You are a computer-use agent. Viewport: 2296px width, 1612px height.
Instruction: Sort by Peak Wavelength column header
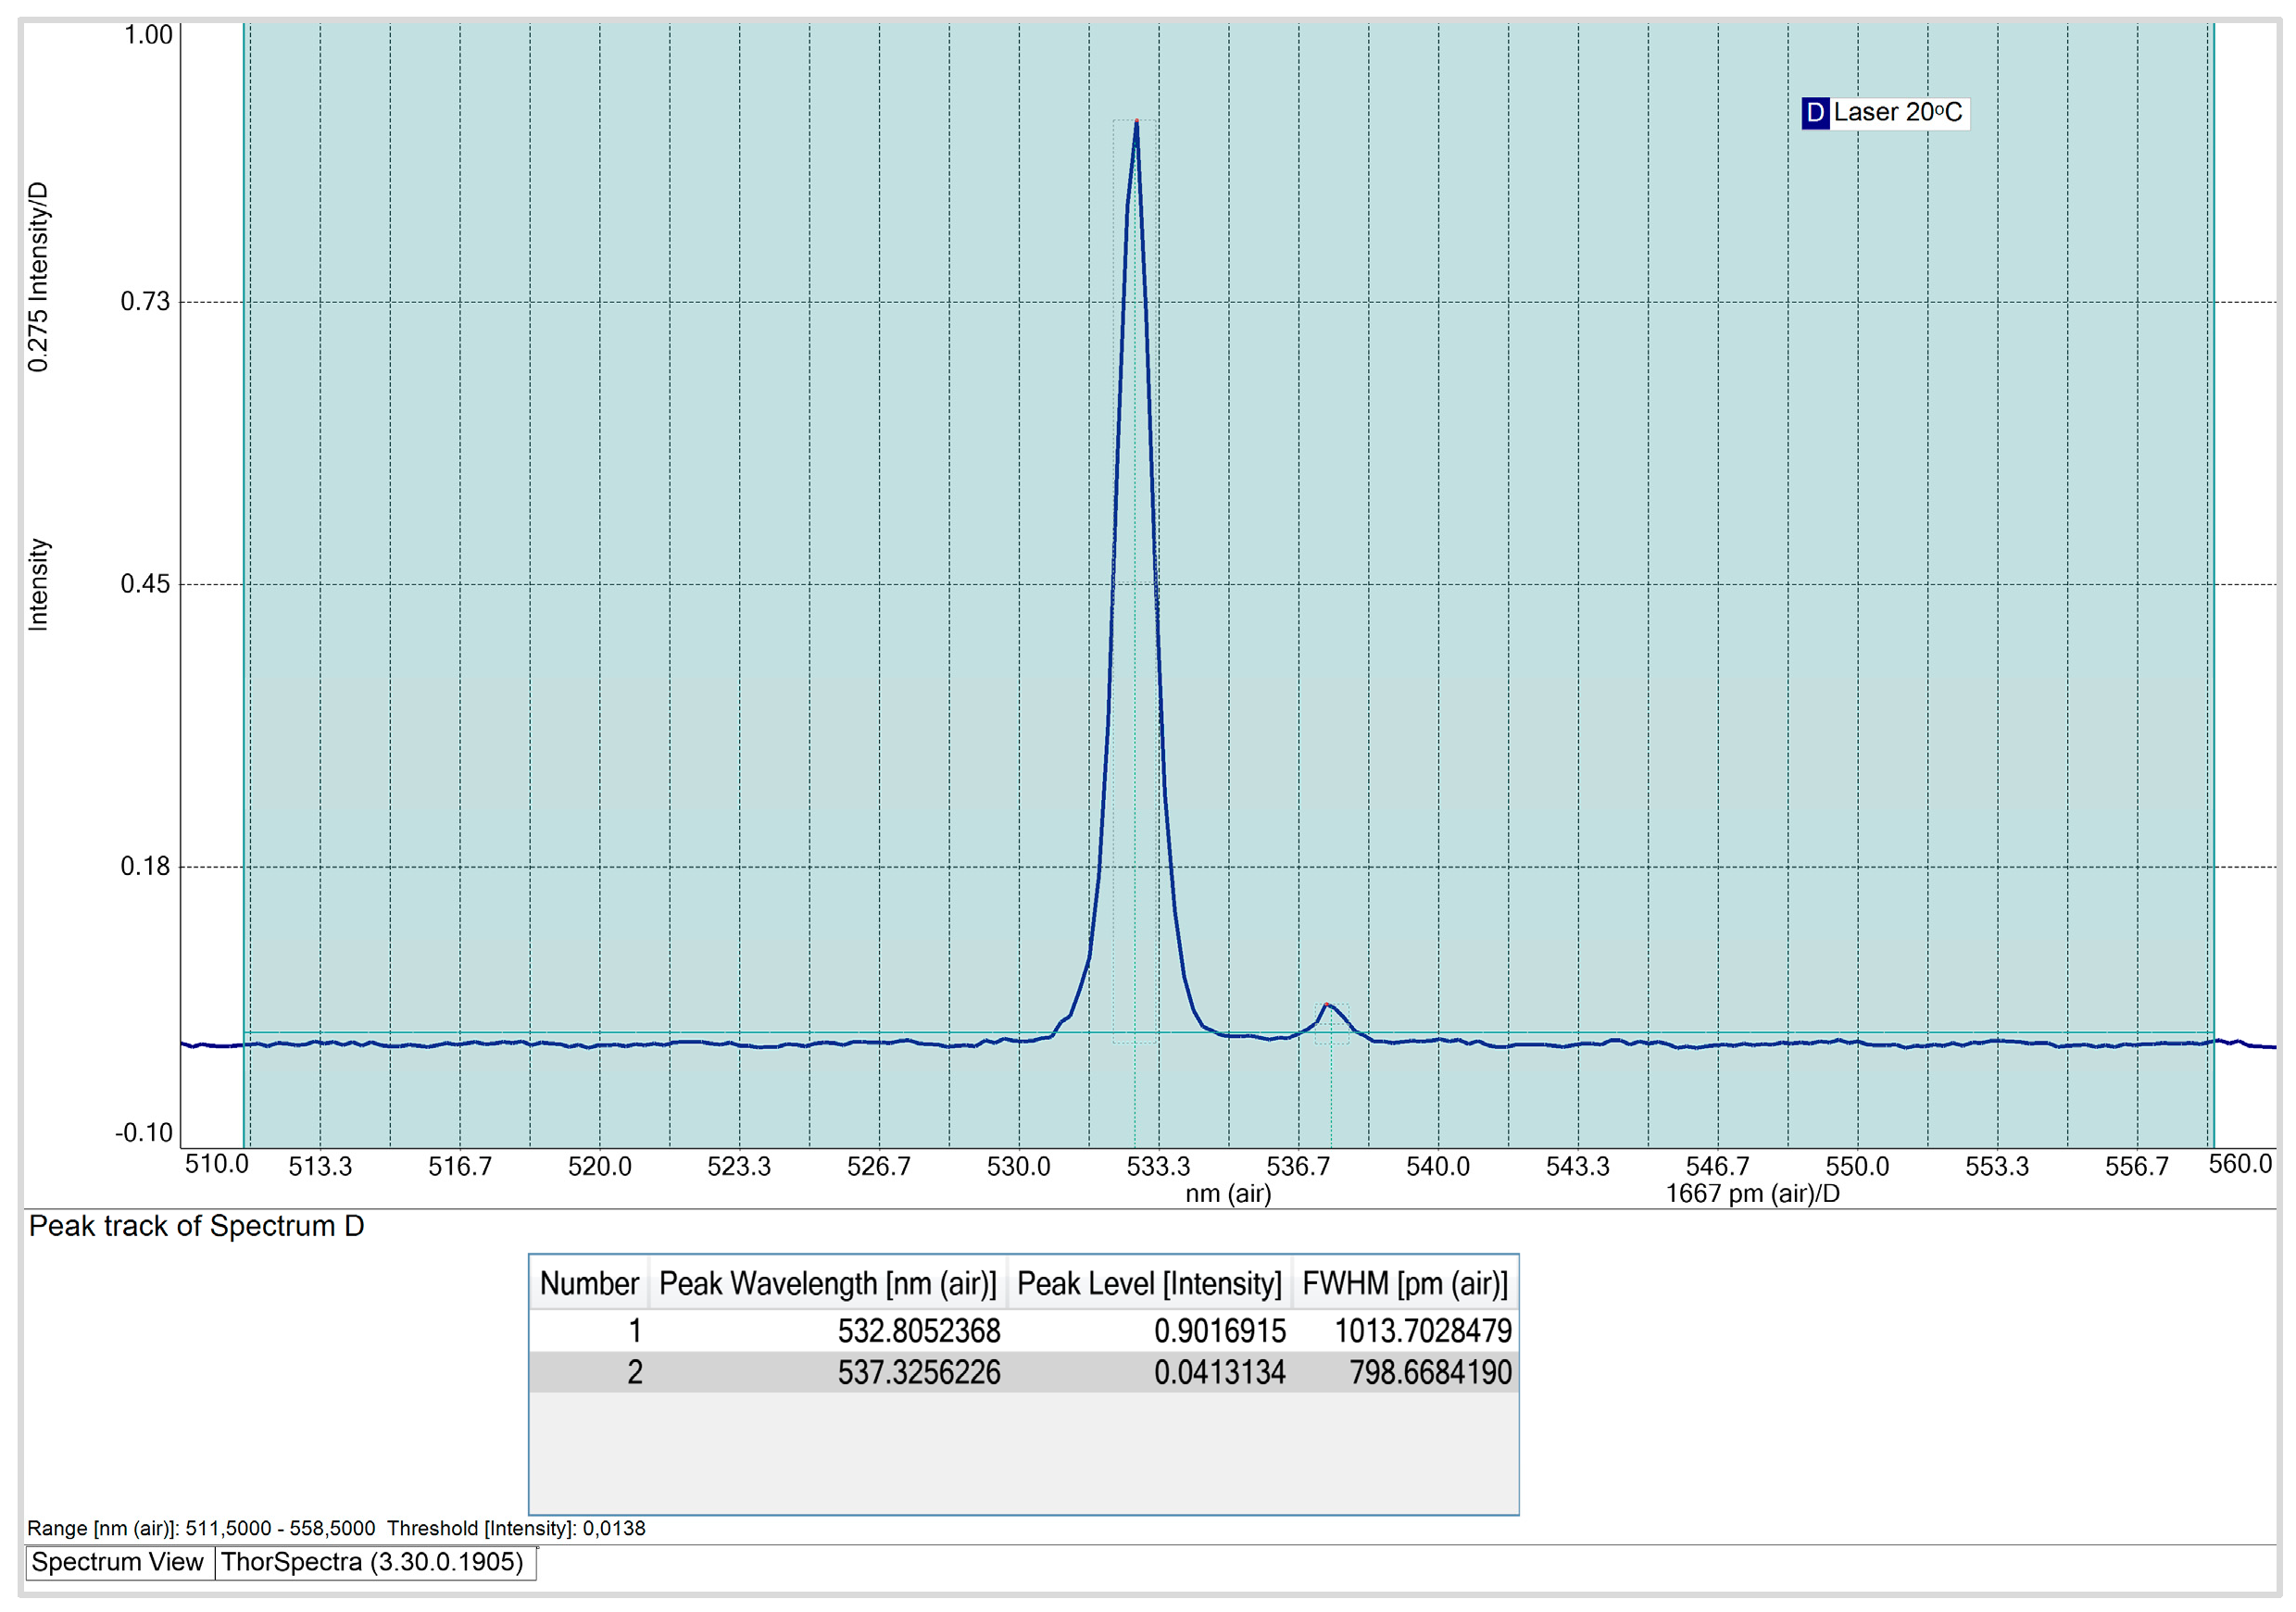tap(827, 1283)
